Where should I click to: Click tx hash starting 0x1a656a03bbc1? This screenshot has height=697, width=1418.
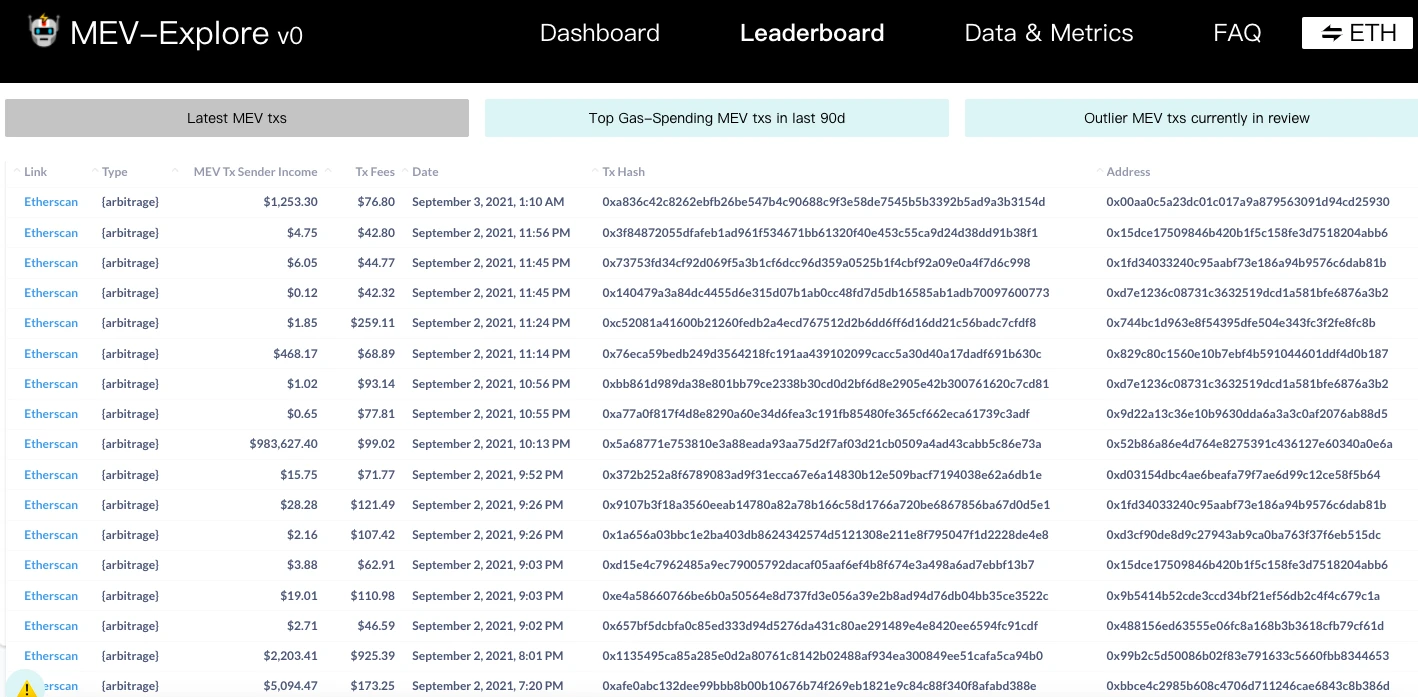pos(826,535)
